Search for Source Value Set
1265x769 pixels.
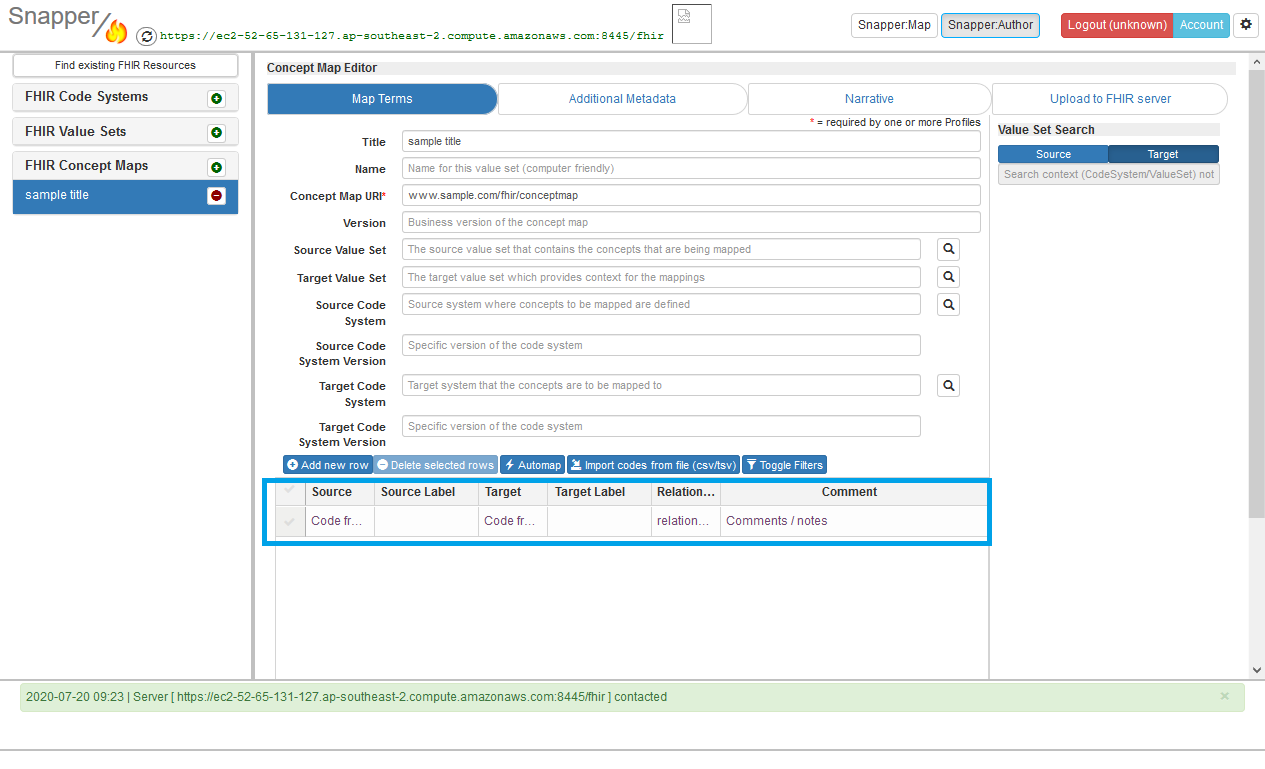(x=948, y=249)
